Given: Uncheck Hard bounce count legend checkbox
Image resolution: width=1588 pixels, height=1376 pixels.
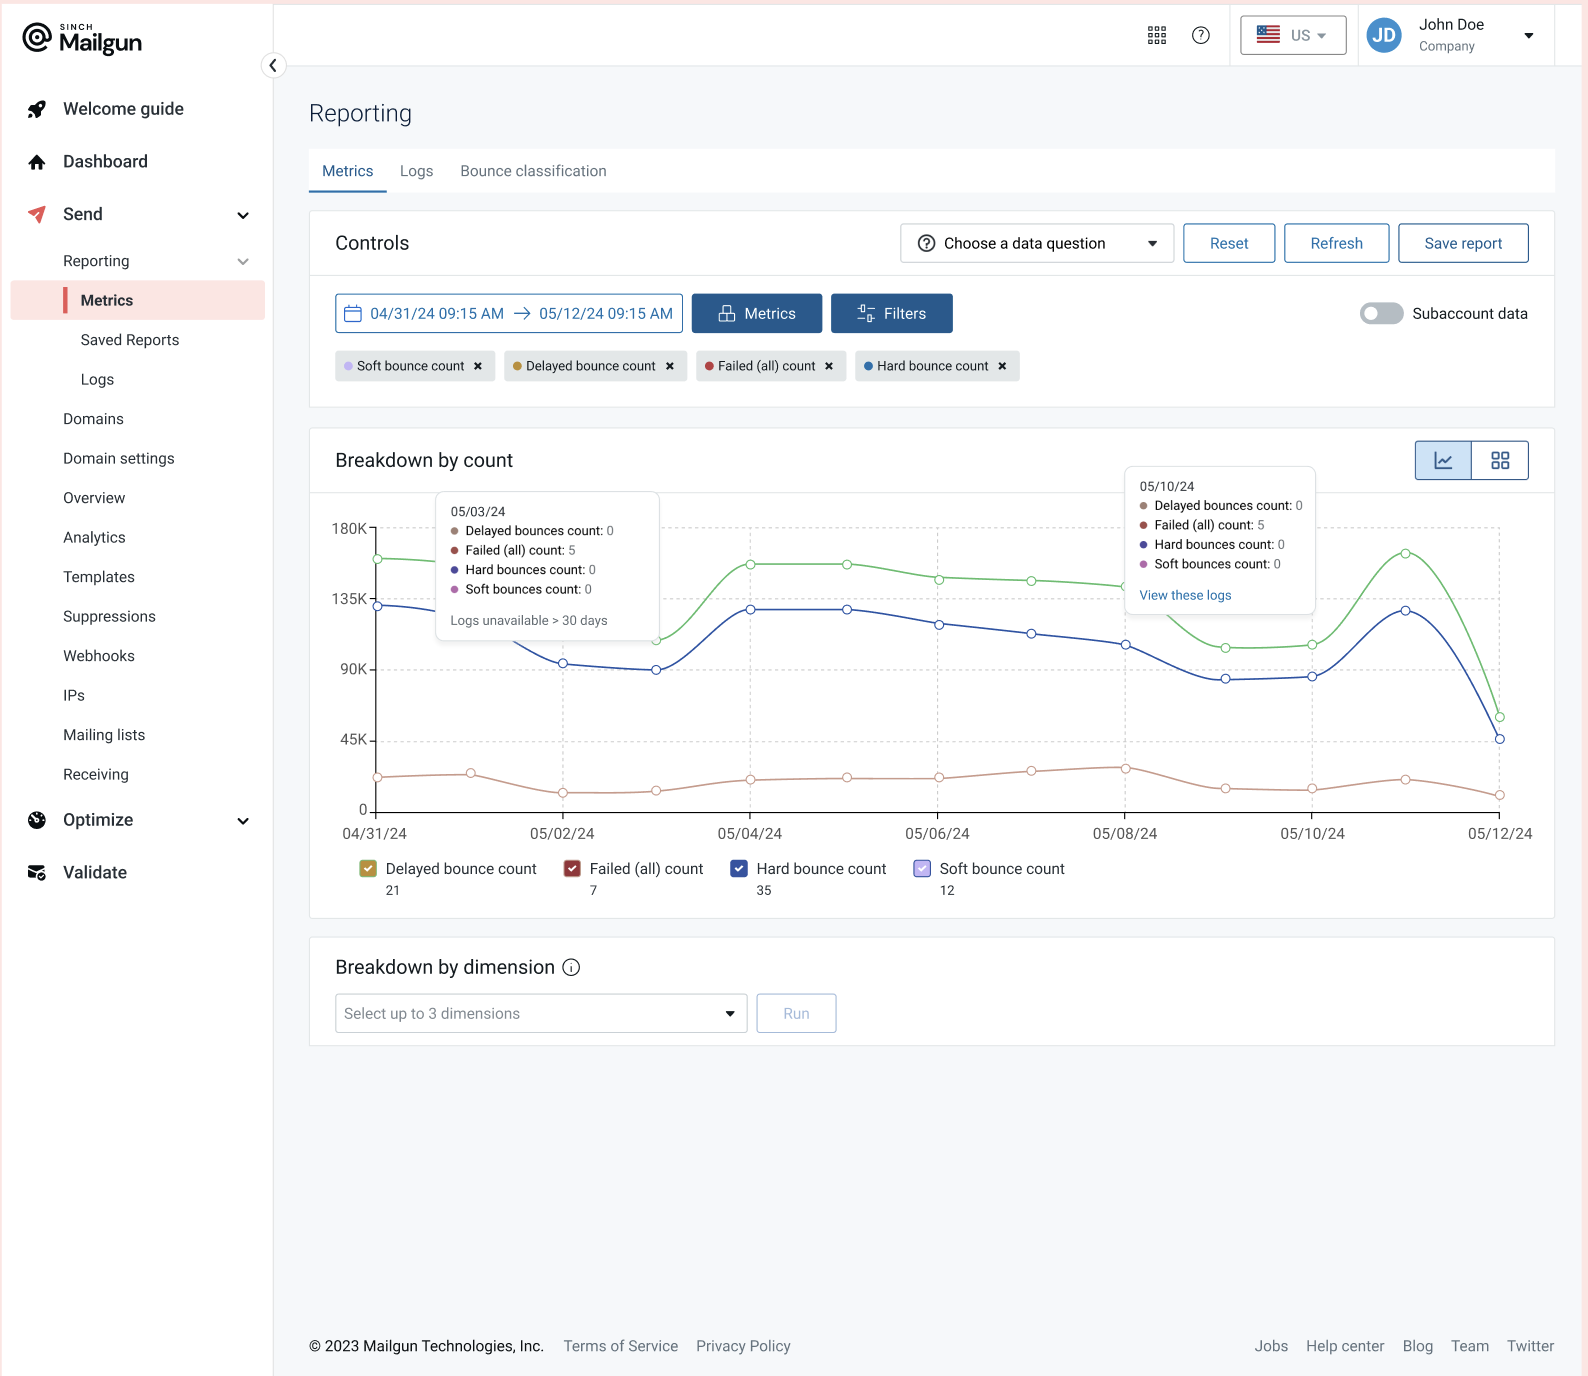Looking at the screenshot, I should click(x=739, y=869).
